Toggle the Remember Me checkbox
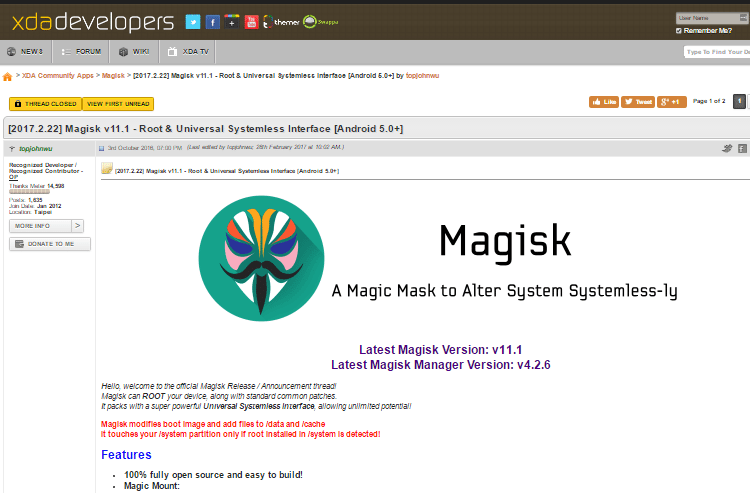Image resolution: width=750 pixels, height=493 pixels. pos(678,31)
